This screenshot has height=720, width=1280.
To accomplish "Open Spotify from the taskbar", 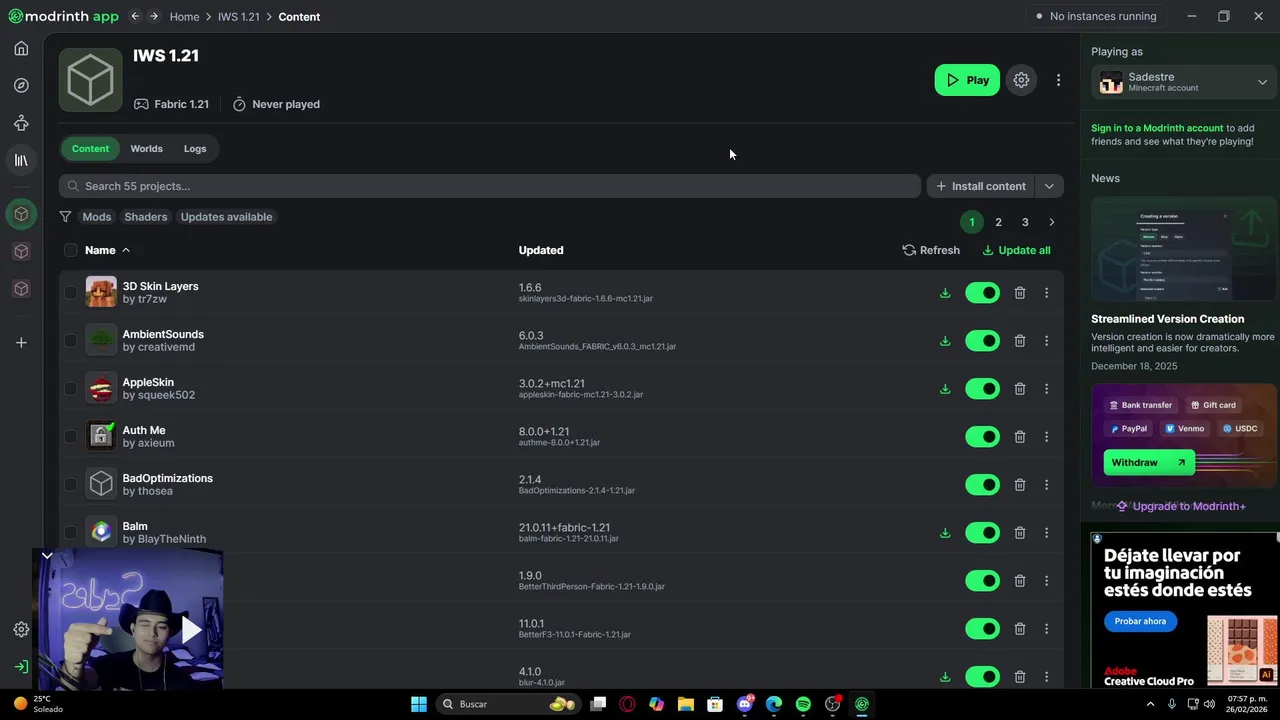I will pyautogui.click(x=803, y=704).
